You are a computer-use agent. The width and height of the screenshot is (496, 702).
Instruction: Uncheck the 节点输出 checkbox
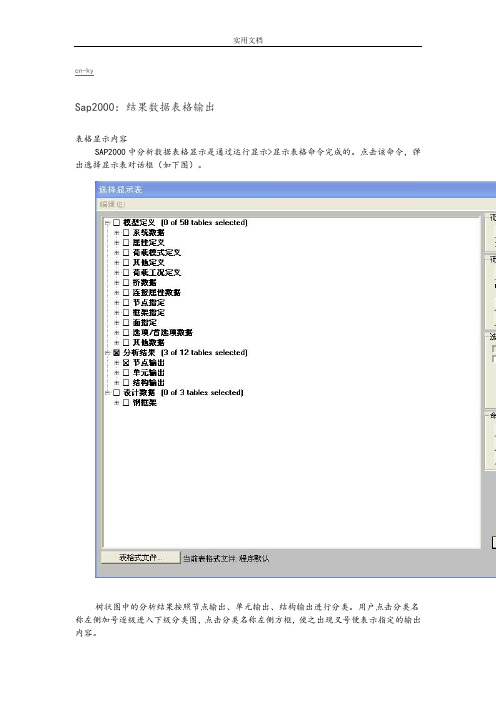tap(126, 363)
